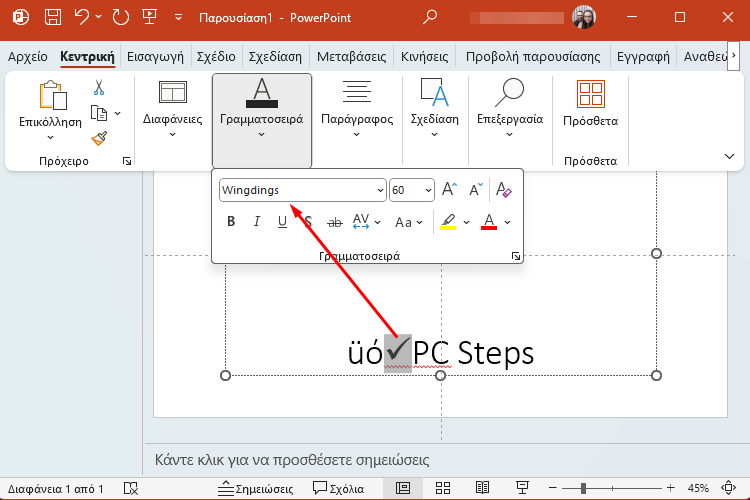Open the Παράγραφος paragraph group
Screen dimensions: 750x500
point(357,110)
